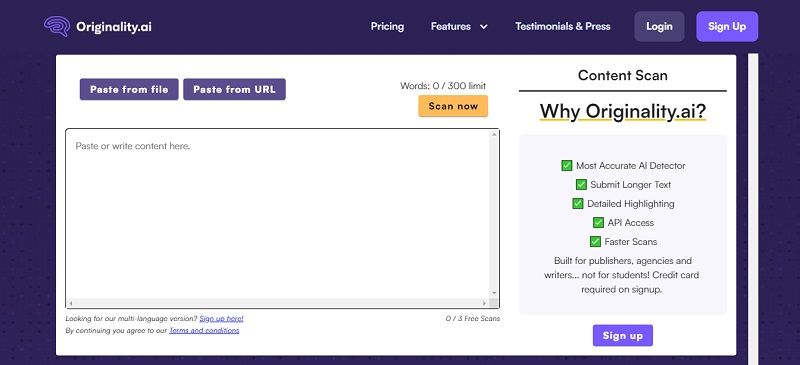Image resolution: width=800 pixels, height=365 pixels.
Task: Click the Faster Scans green checkmark
Action: pos(595,241)
